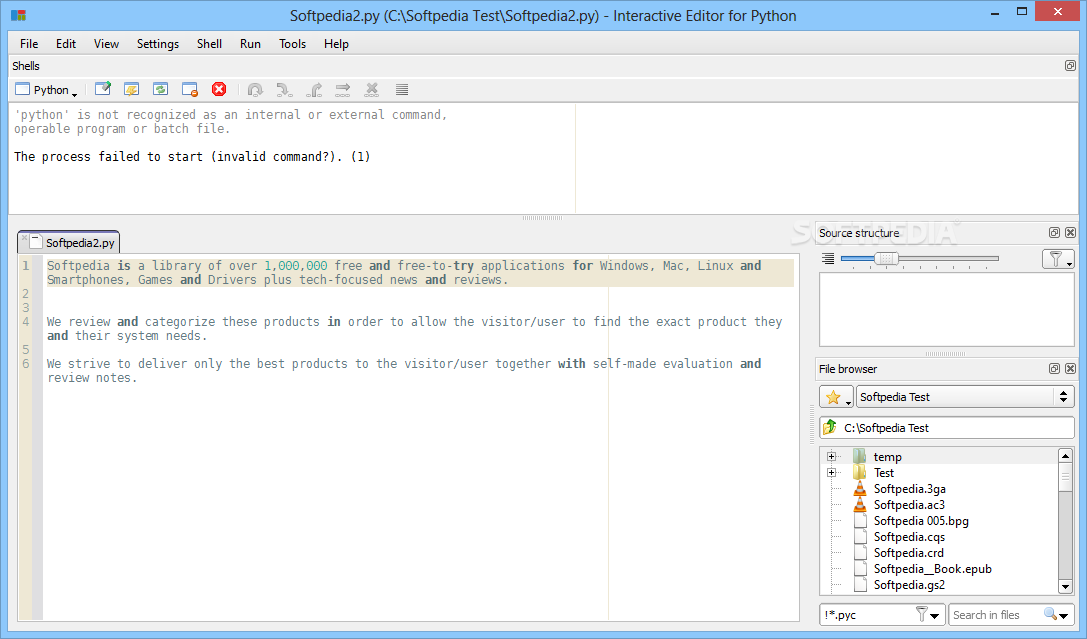
Task: Open the Shell menu
Action: [209, 44]
